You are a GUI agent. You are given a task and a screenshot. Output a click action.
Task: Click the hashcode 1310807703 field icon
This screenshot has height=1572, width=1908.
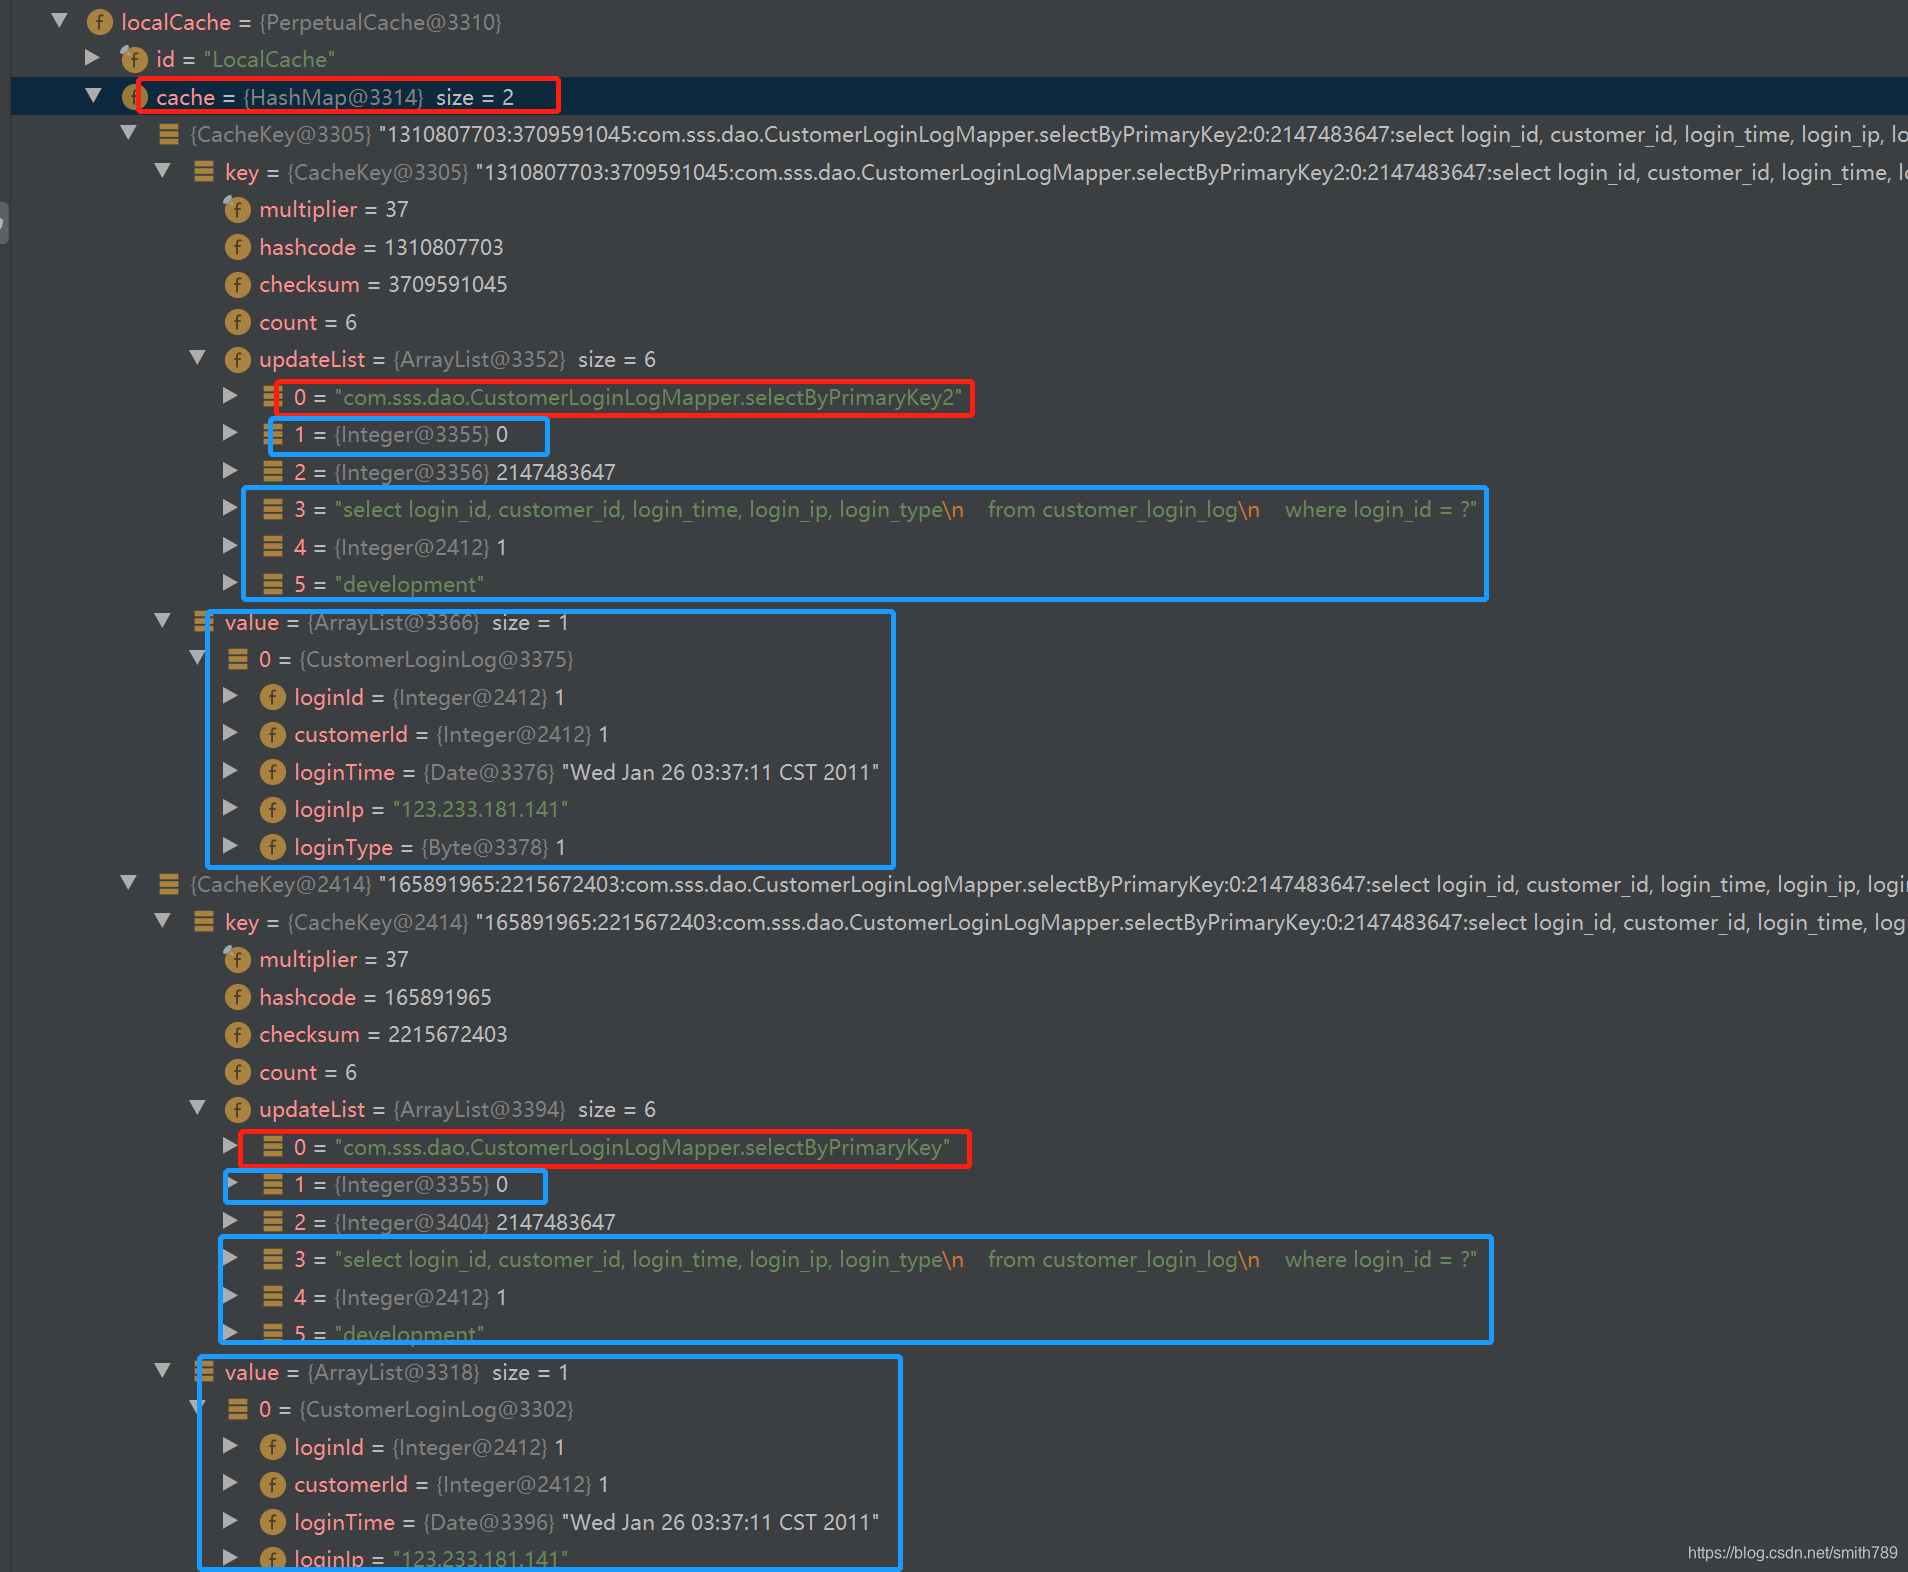[x=238, y=247]
